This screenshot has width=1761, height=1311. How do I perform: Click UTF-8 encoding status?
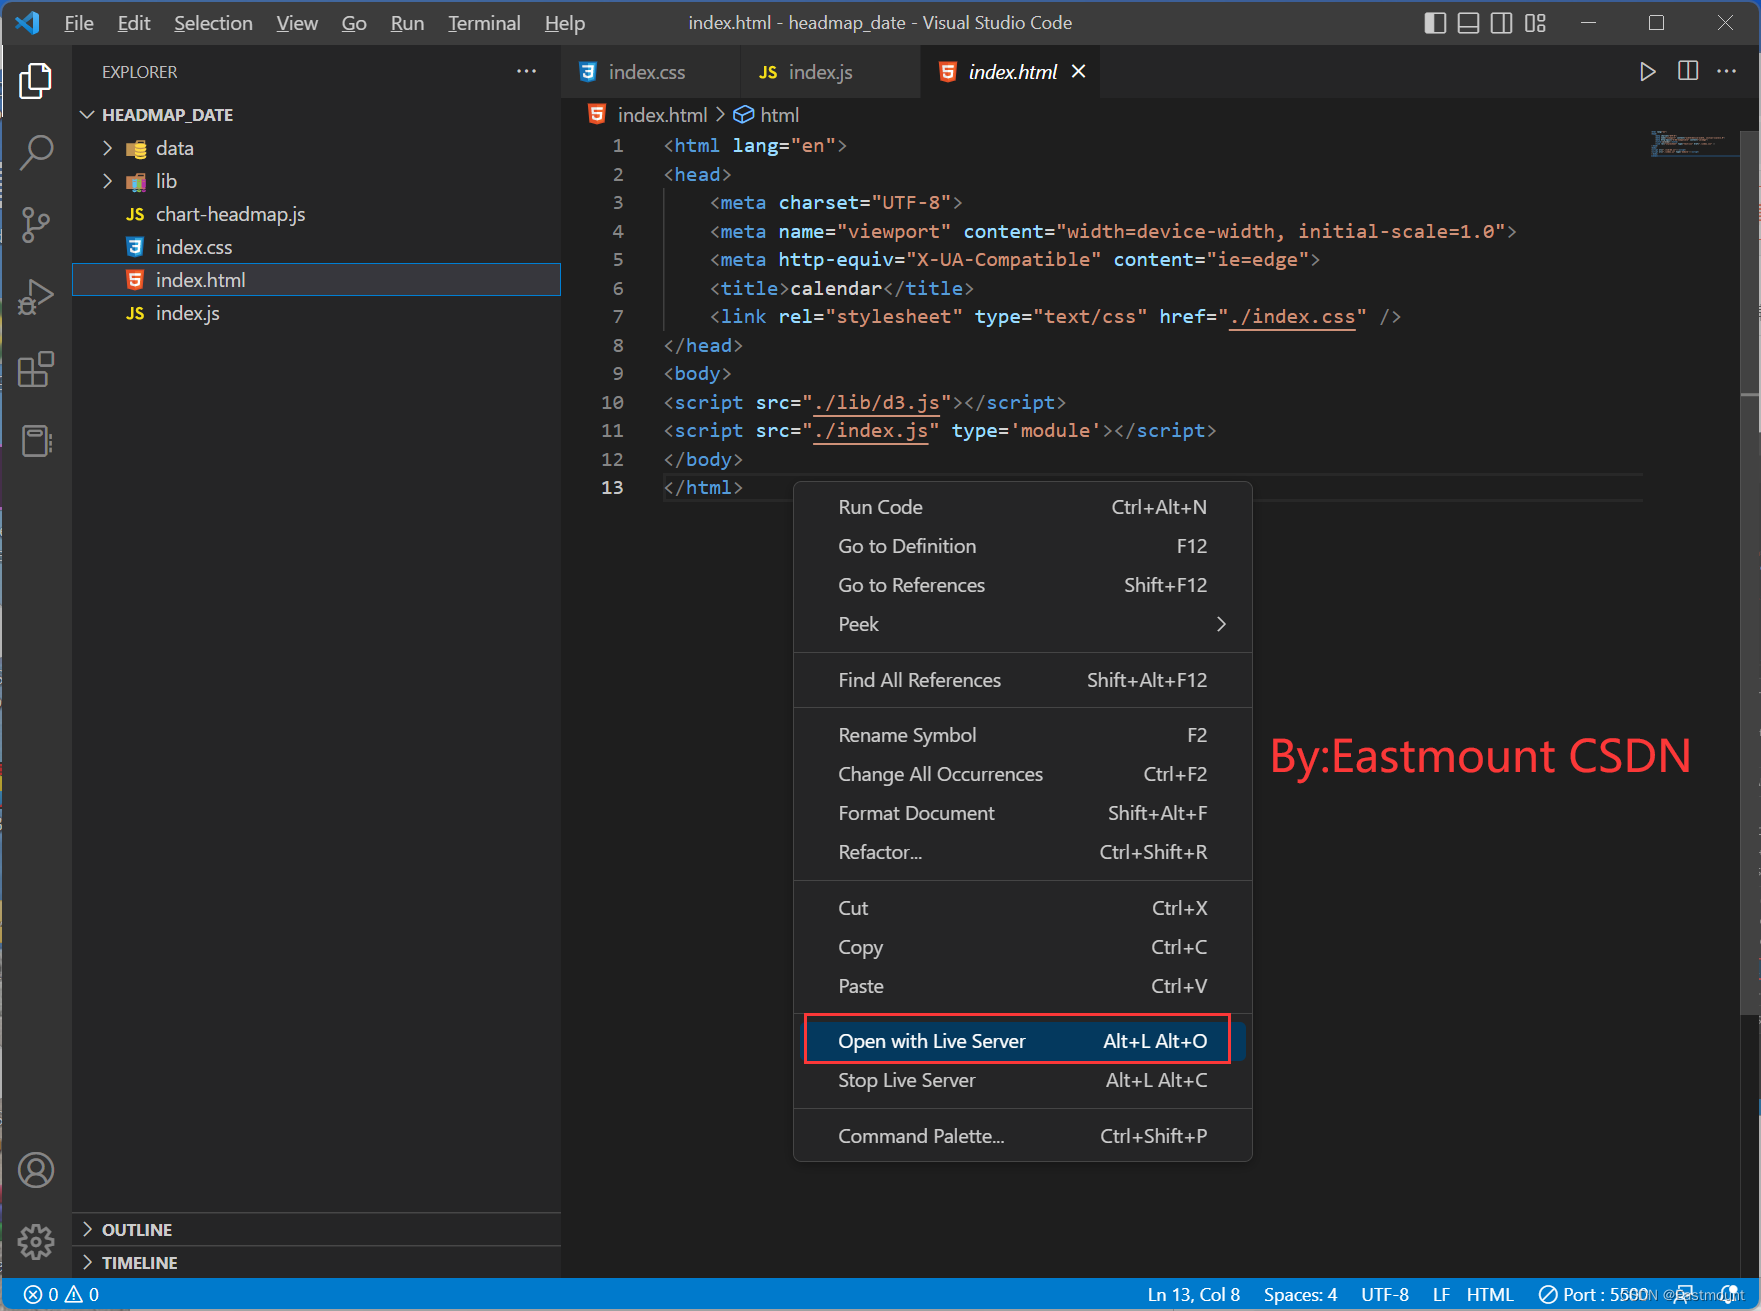point(1385,1294)
